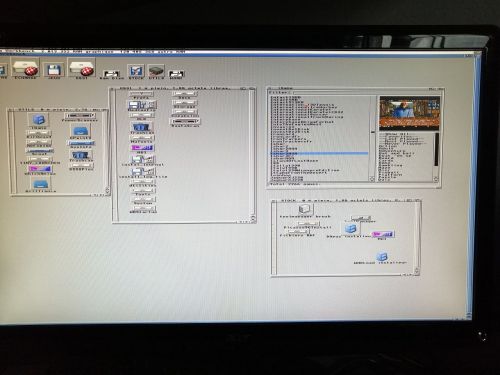Open the grey cube icon in bottom window
Viewport: 500px width, 375px height.
point(305,209)
